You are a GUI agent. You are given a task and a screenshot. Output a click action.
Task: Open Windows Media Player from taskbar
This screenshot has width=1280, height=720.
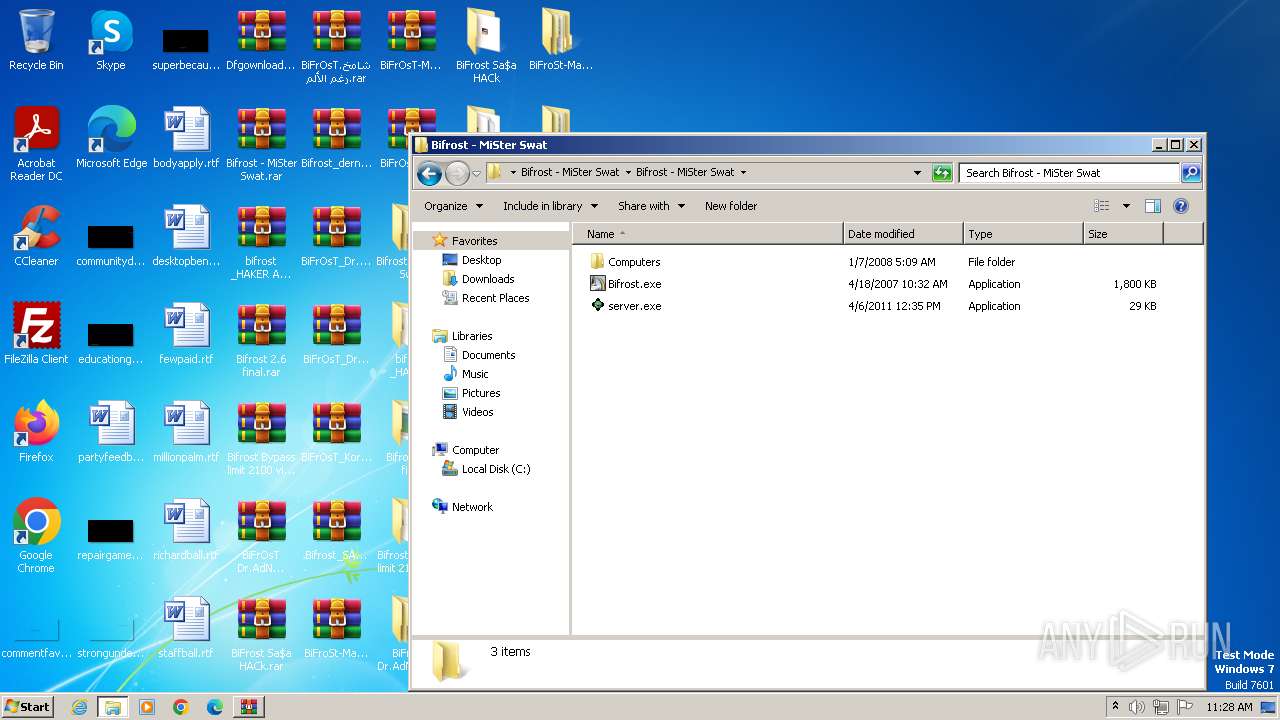pyautogui.click(x=147, y=707)
